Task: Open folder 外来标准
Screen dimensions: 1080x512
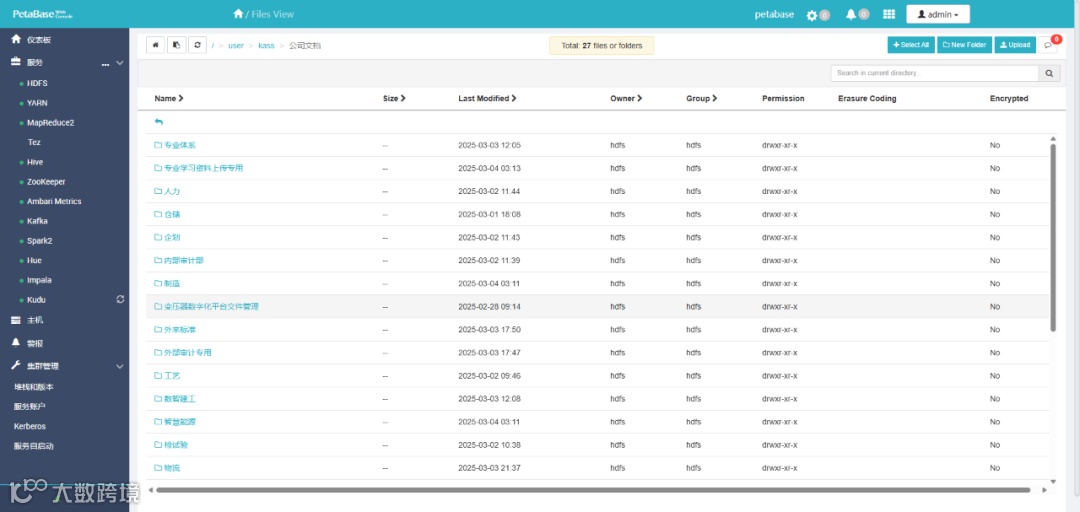Action: (x=180, y=329)
